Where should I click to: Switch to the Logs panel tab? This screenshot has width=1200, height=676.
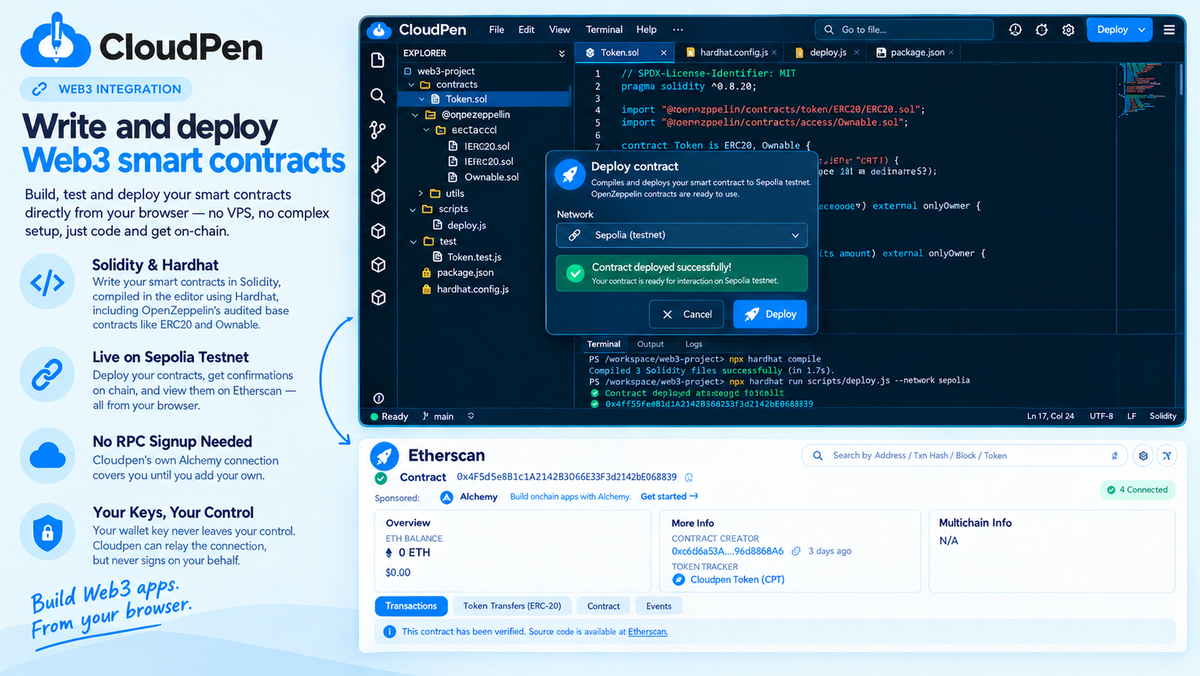click(693, 344)
